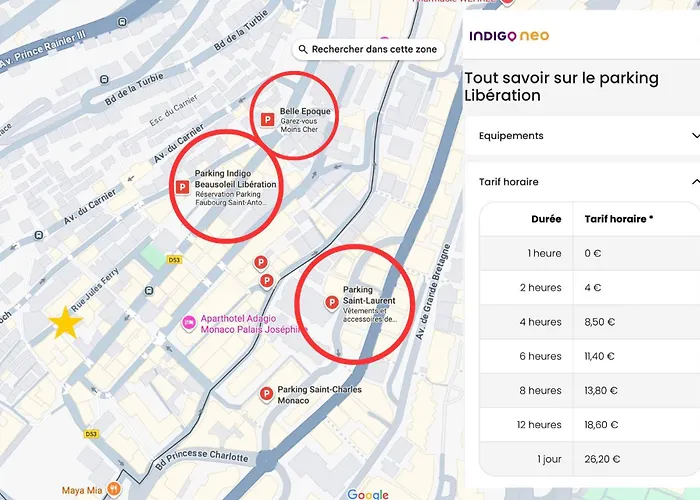Image resolution: width=700 pixels, height=500 pixels.
Task: Open the Parking Saint-Charles Monaco label
Action: [319, 395]
